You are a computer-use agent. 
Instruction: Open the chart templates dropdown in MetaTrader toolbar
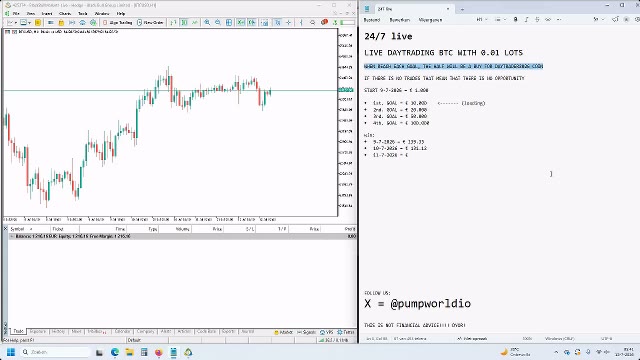26,22
